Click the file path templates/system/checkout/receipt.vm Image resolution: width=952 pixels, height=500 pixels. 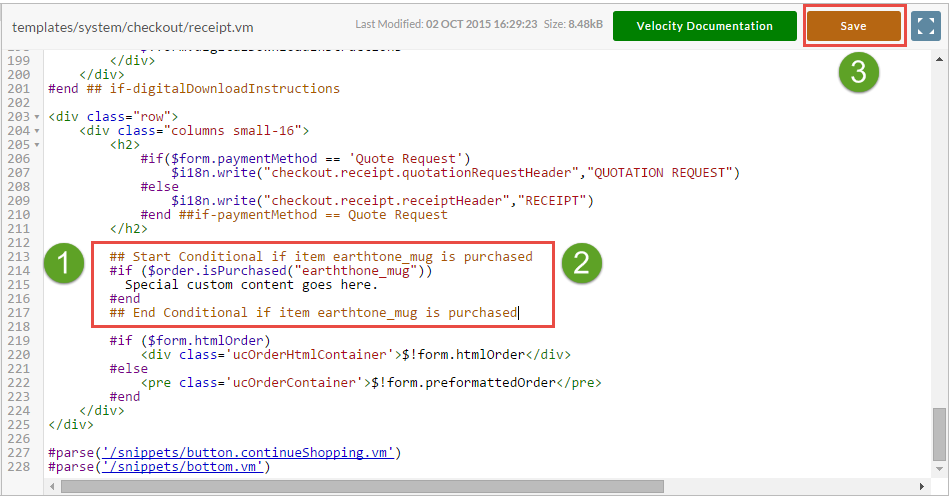[133, 27]
